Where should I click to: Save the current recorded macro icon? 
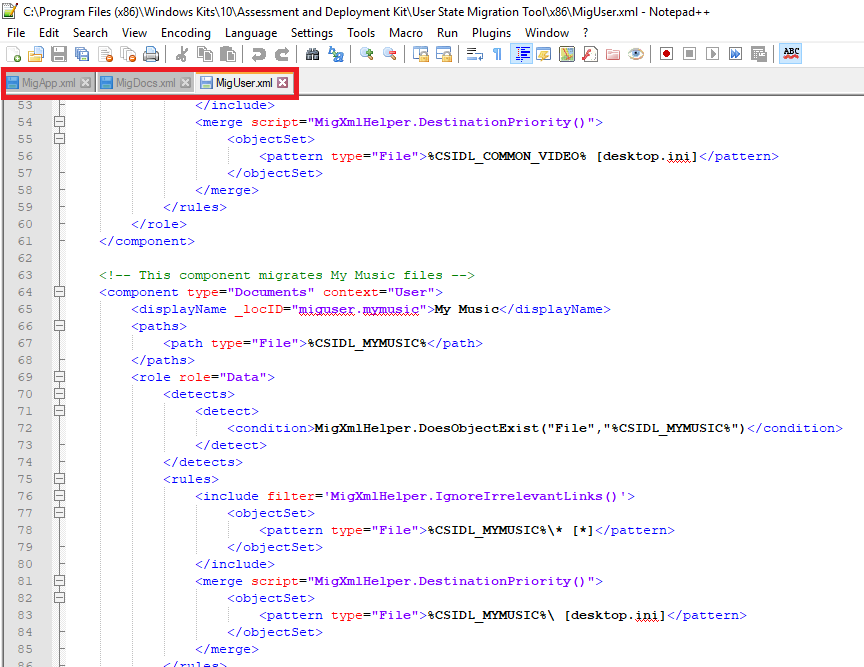759,54
